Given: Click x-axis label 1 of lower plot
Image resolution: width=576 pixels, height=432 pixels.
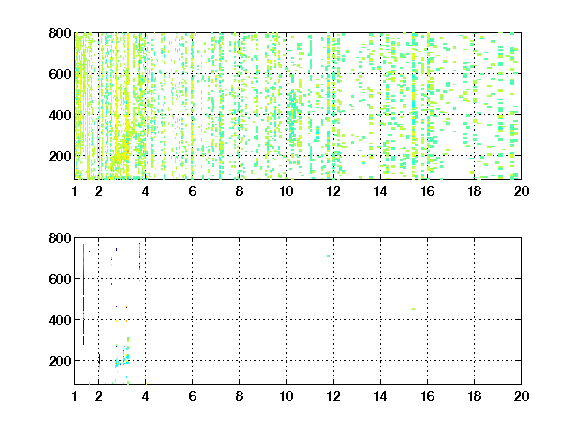Looking at the screenshot, I should [x=75, y=397].
